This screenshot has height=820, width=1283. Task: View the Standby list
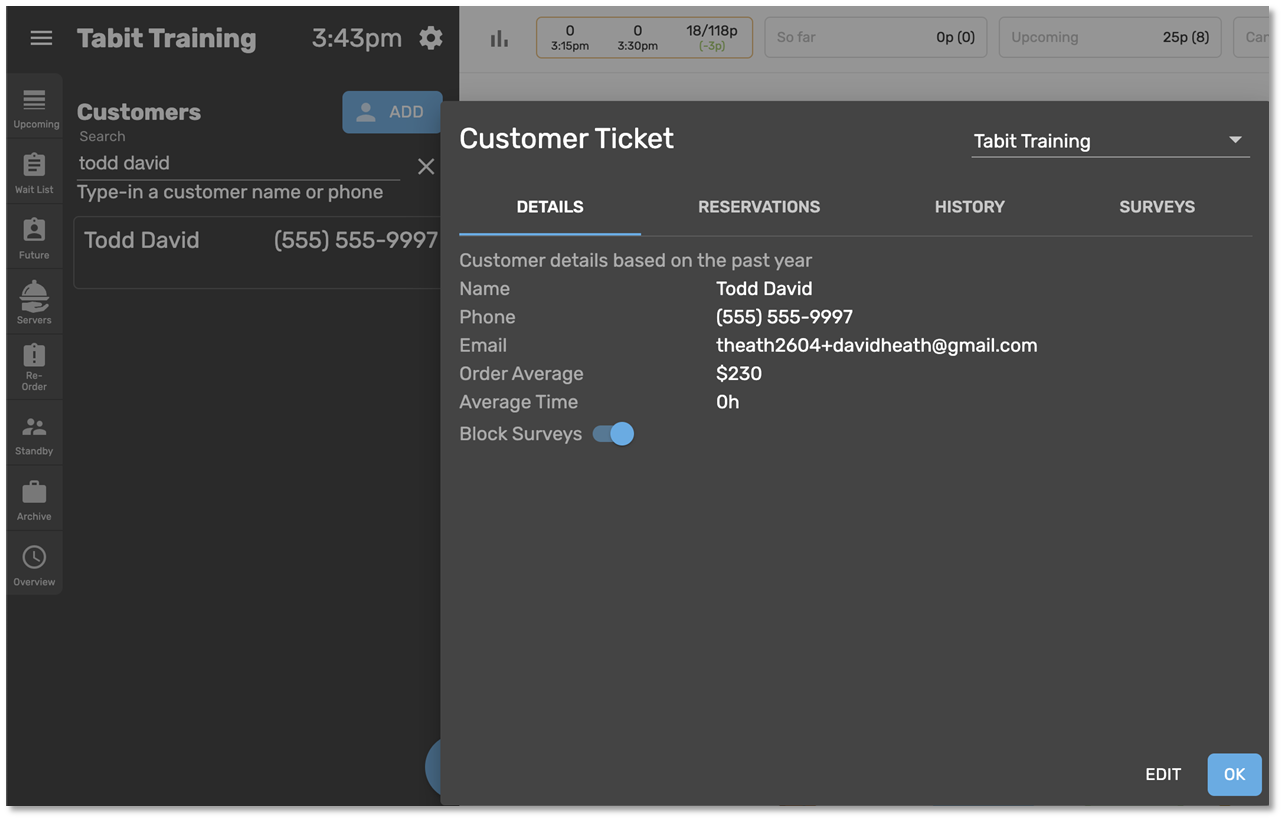pos(34,435)
